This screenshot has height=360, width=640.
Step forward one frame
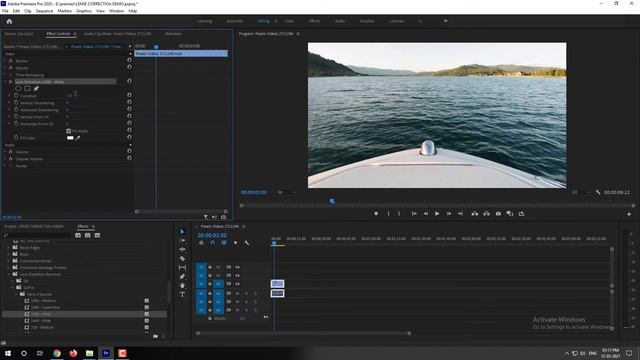coord(449,213)
